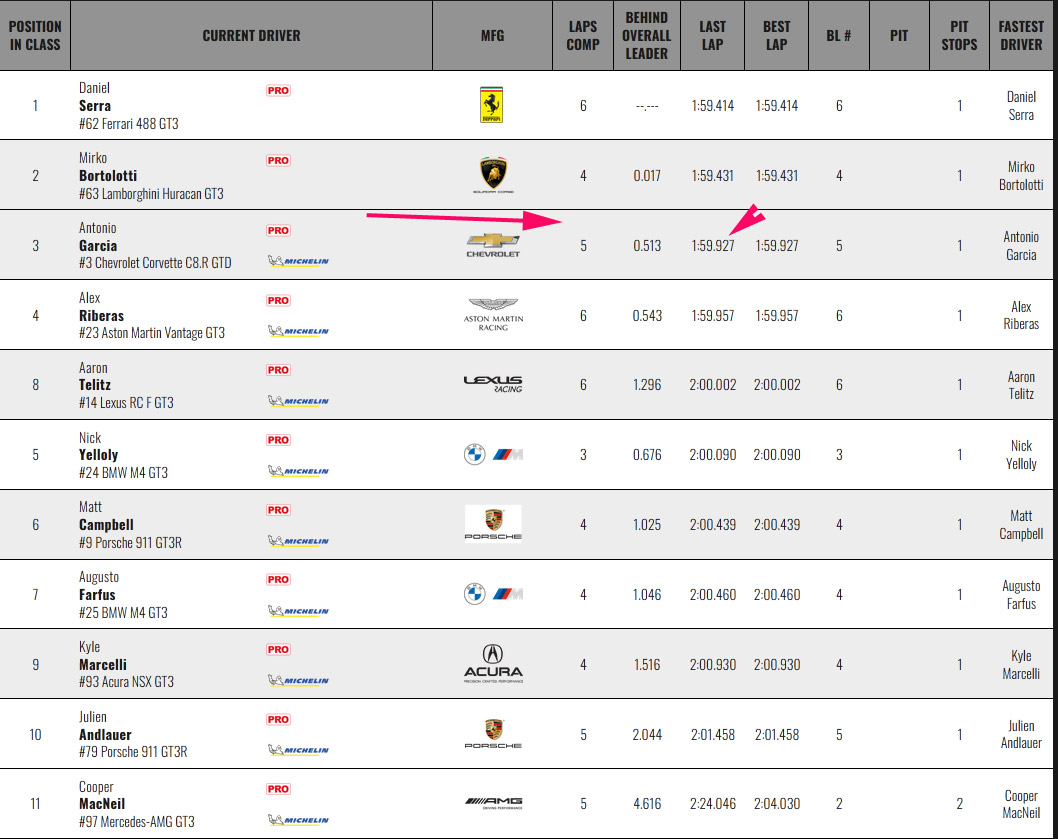Click the Porsche logo in Matt Campbell's row
This screenshot has width=1058, height=839.
coord(493,523)
